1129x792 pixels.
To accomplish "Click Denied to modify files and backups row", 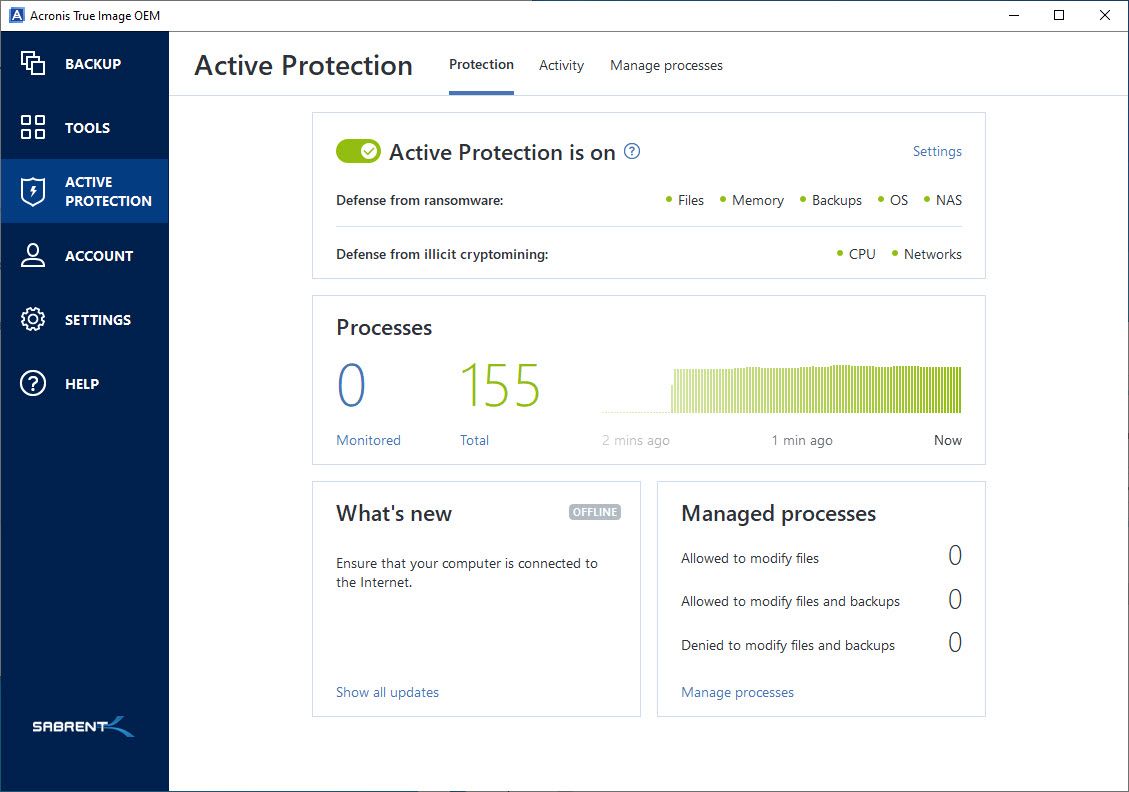I will coord(821,643).
